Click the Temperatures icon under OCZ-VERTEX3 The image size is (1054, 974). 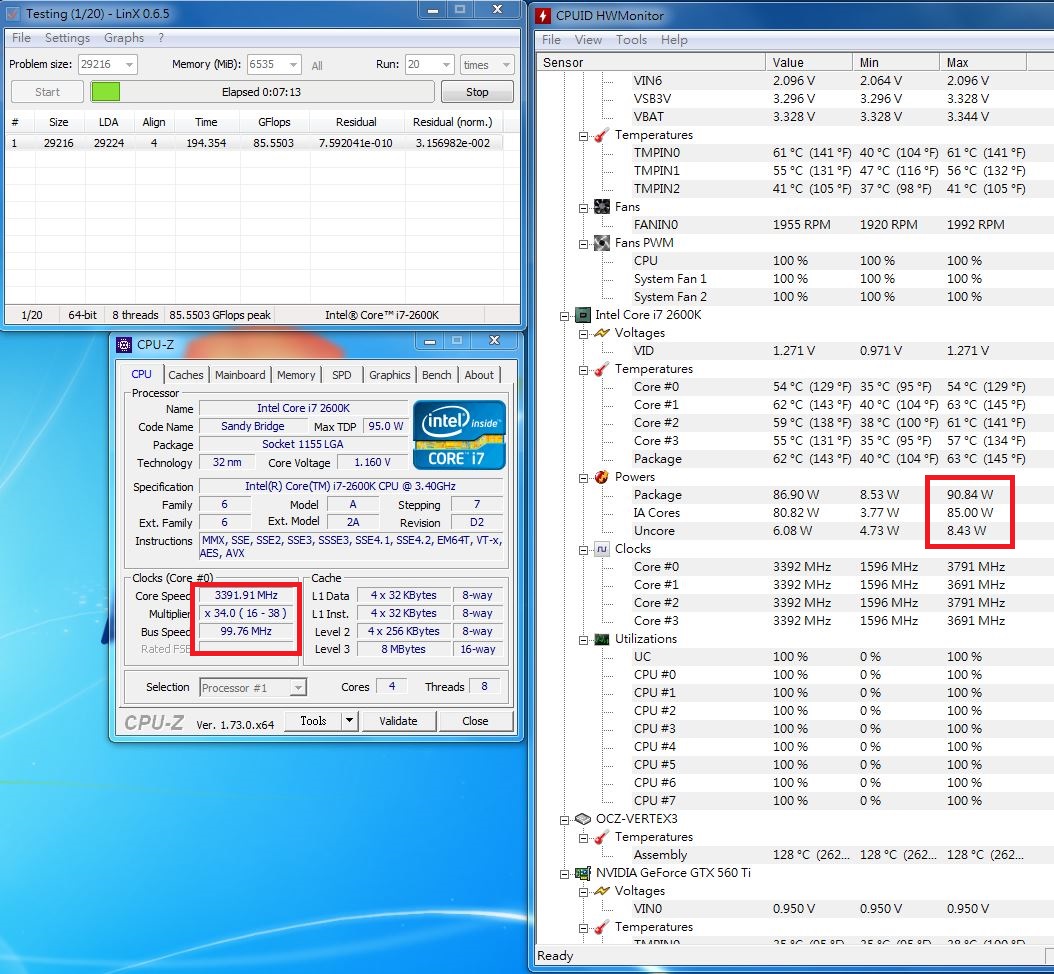602,837
